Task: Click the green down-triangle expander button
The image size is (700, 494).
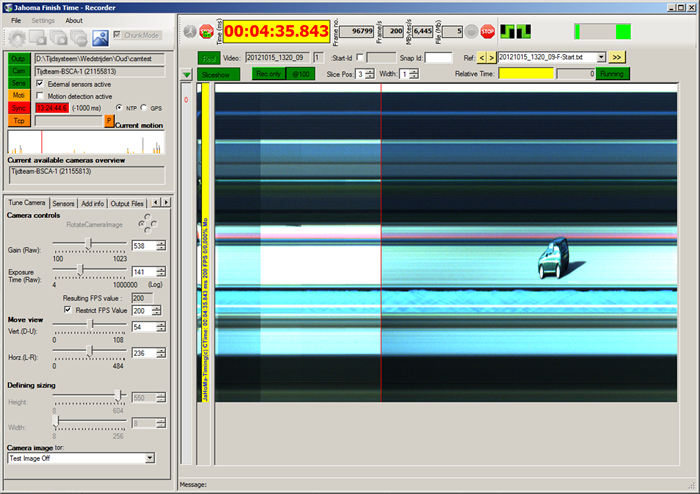Action: tap(187, 75)
